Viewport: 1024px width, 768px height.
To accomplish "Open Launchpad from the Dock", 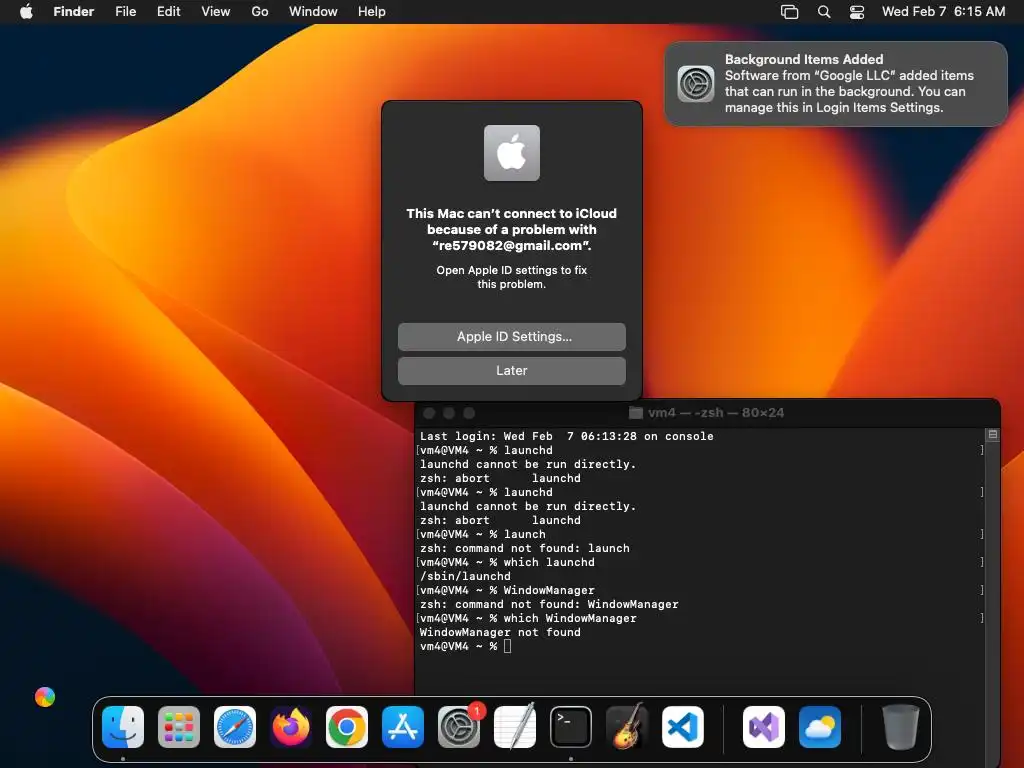I will click(179, 727).
